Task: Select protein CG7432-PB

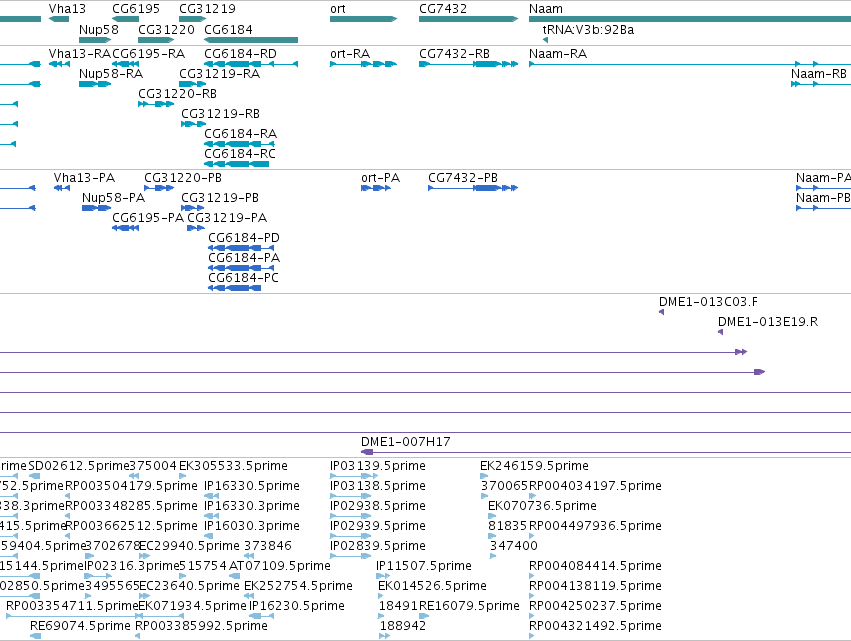Action: coord(473,188)
